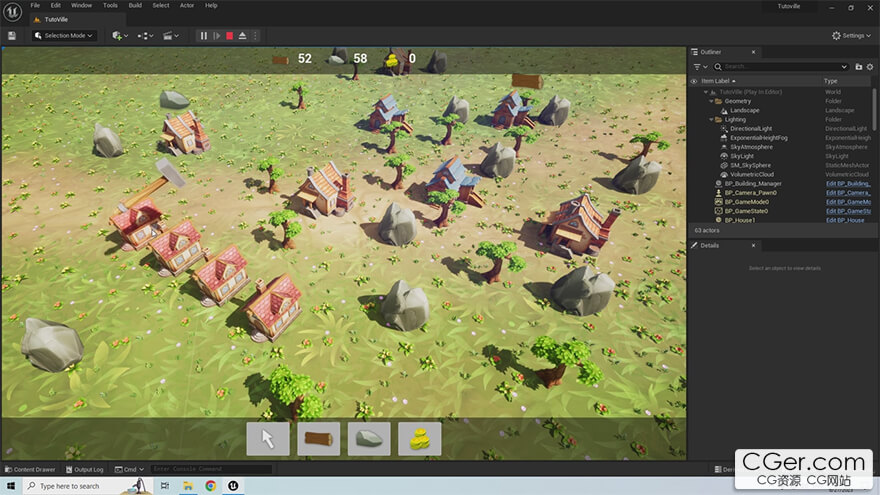Open the Selection Mode dropdown
Screen dimensions: 880x495
pos(63,35)
